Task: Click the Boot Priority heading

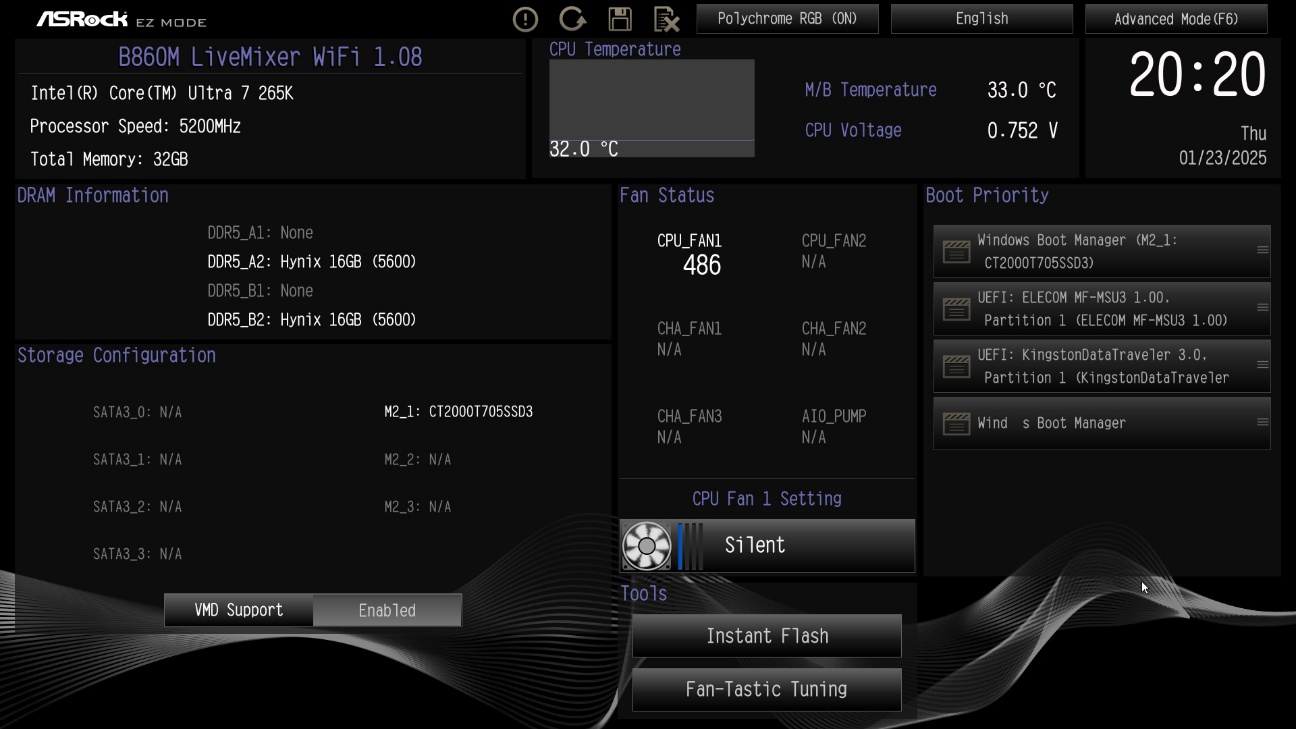Action: coord(987,195)
